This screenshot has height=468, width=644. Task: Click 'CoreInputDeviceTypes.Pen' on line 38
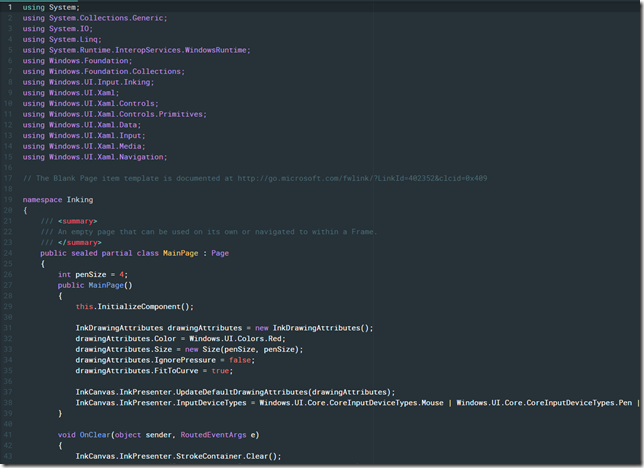click(579, 403)
